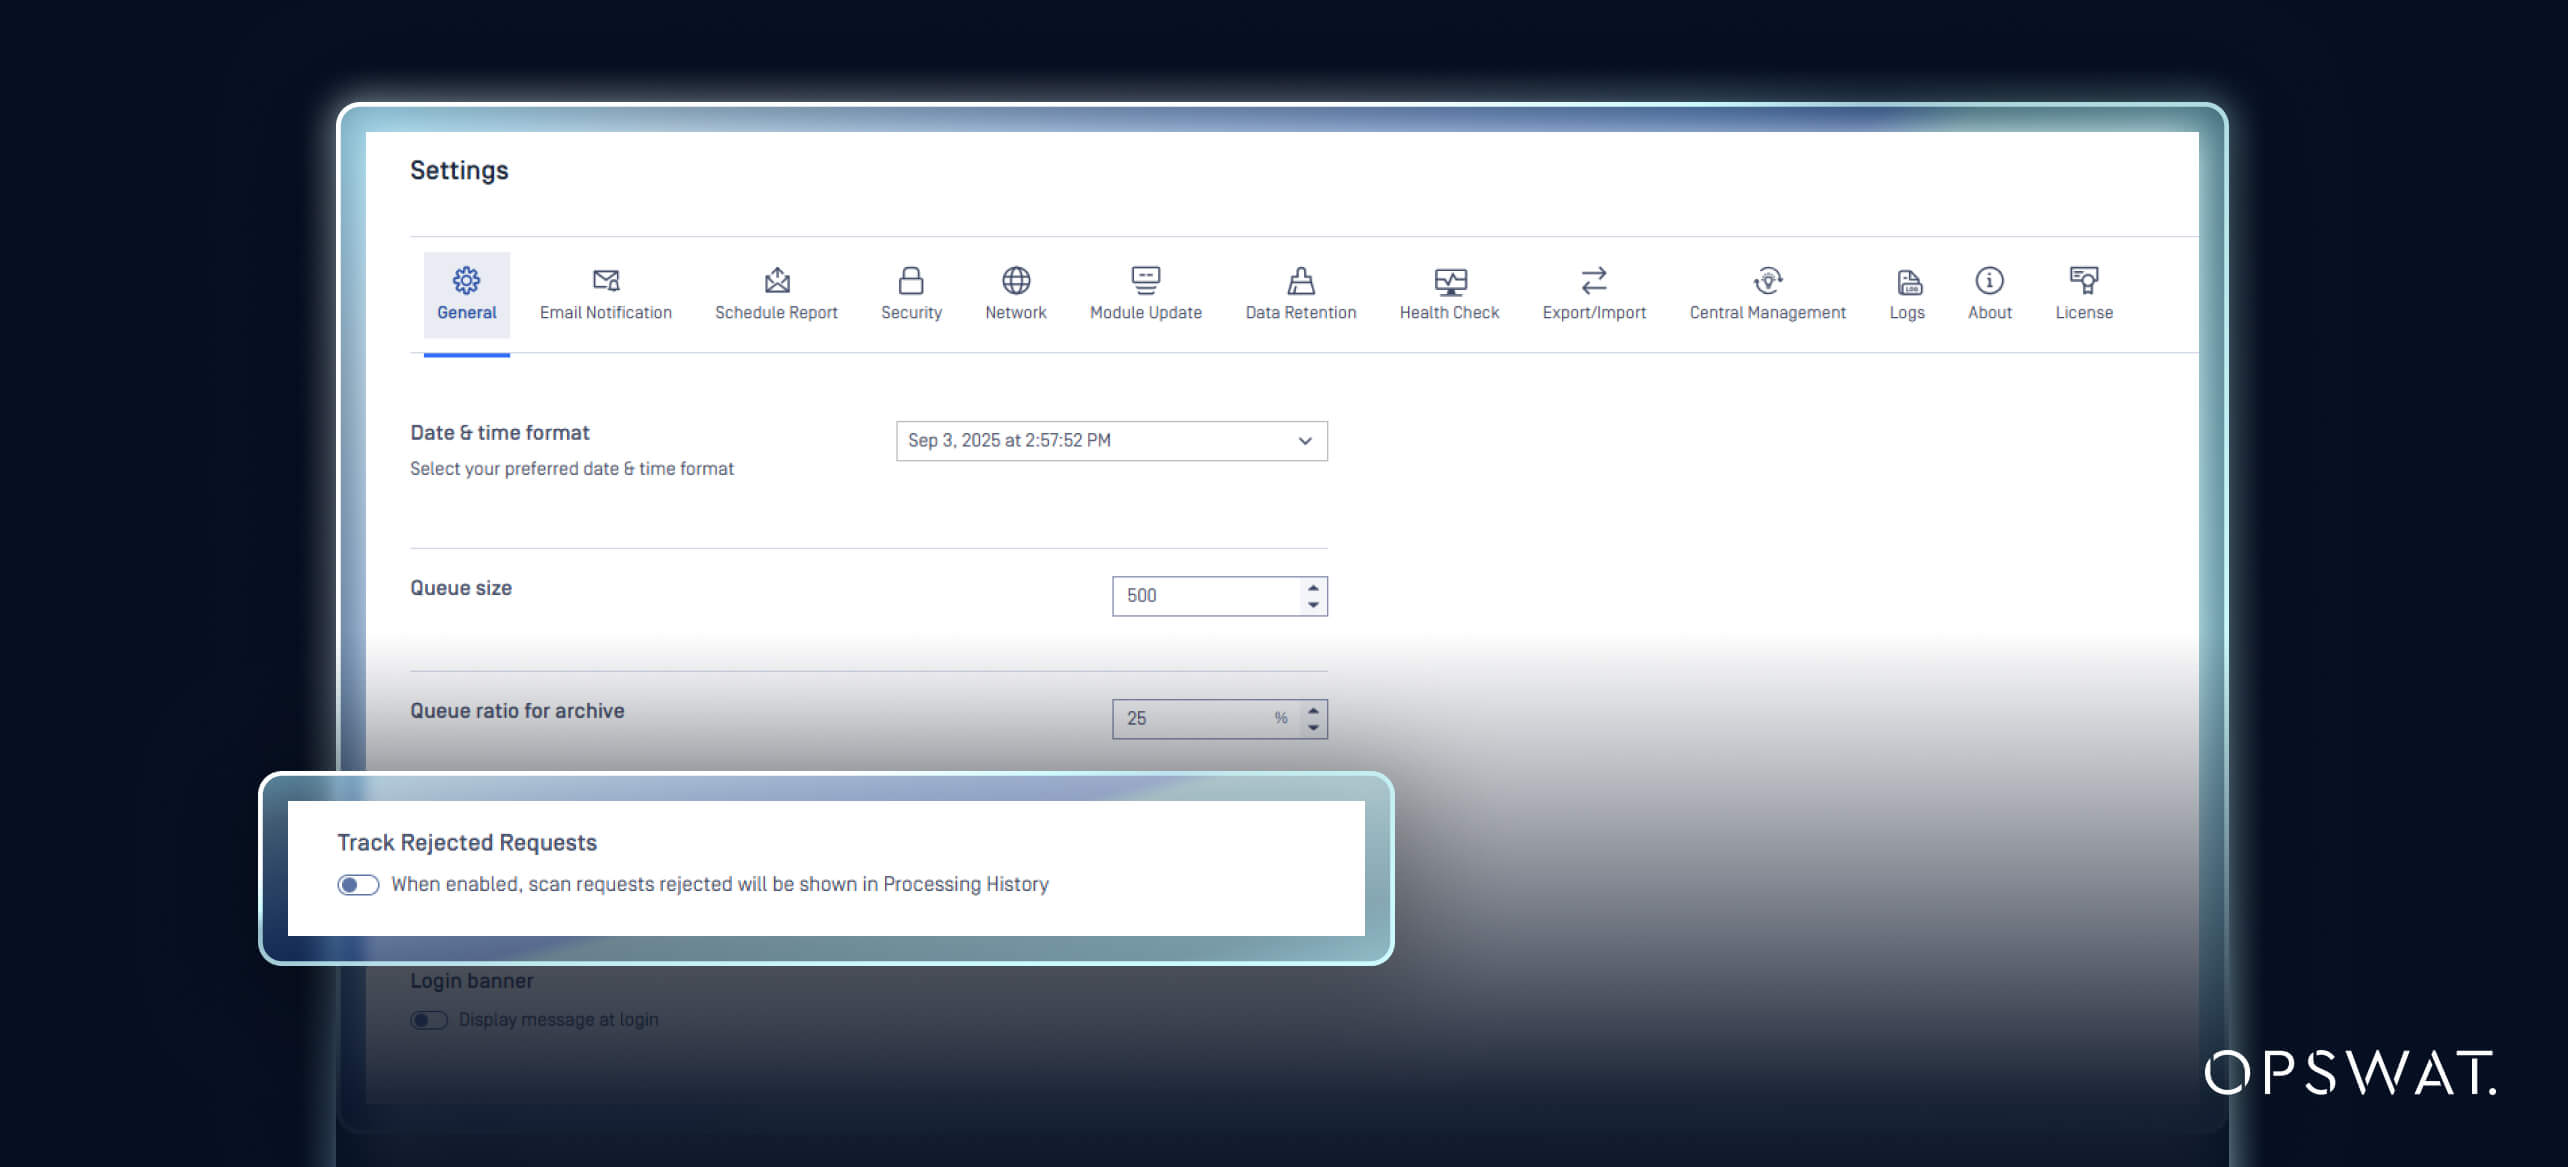Open Central Management settings icon
The height and width of the screenshot is (1167, 2568).
pyautogui.click(x=1766, y=281)
